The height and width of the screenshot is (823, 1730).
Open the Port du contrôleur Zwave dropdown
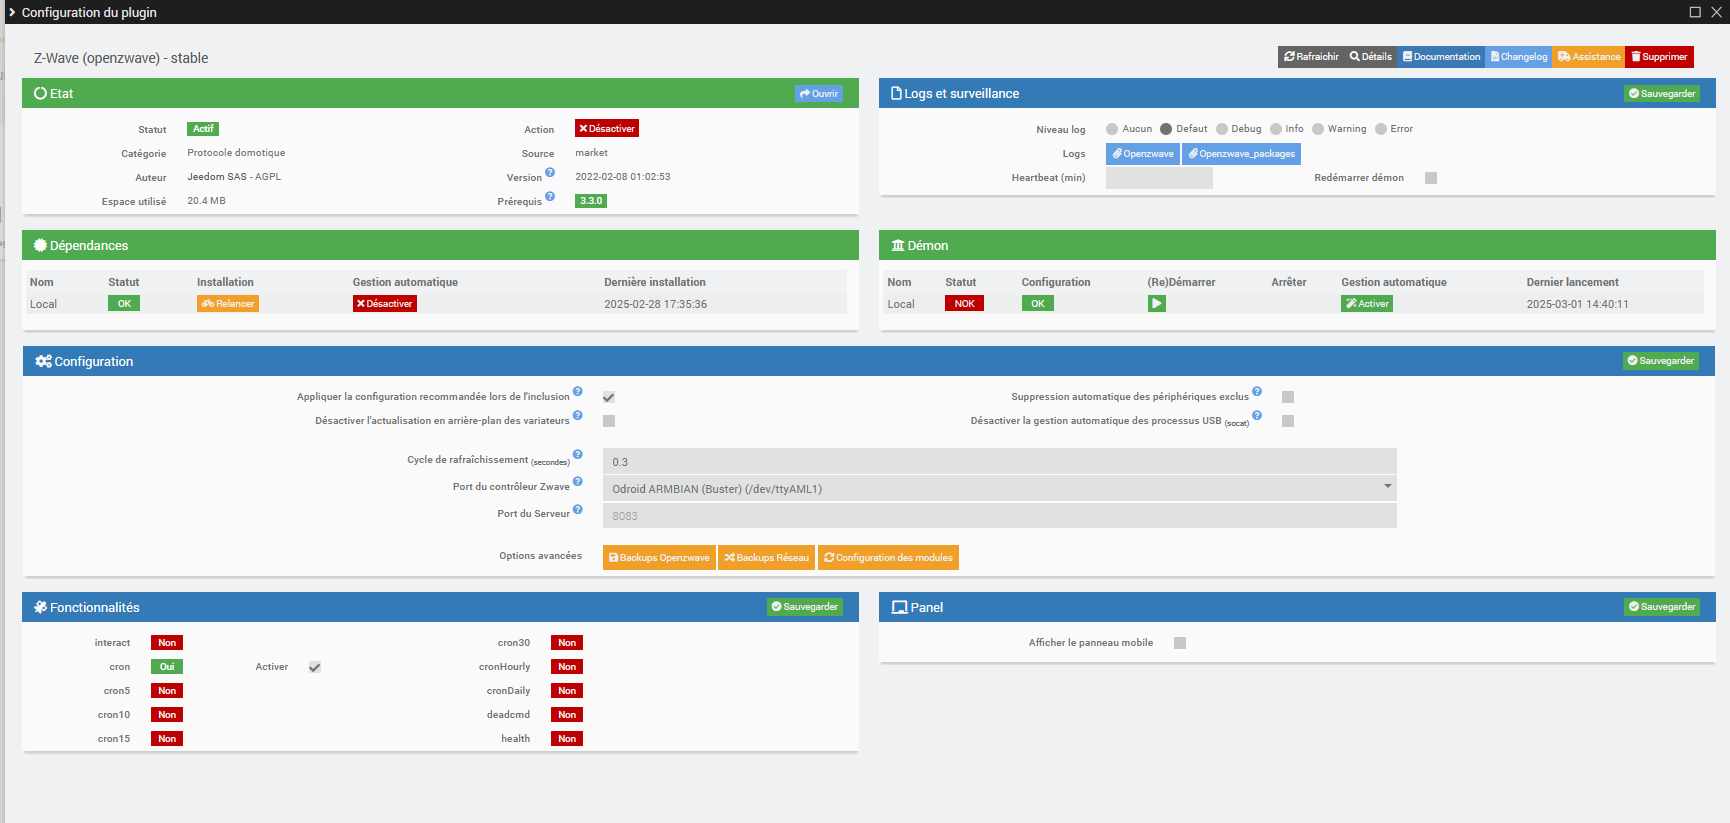pos(1000,489)
